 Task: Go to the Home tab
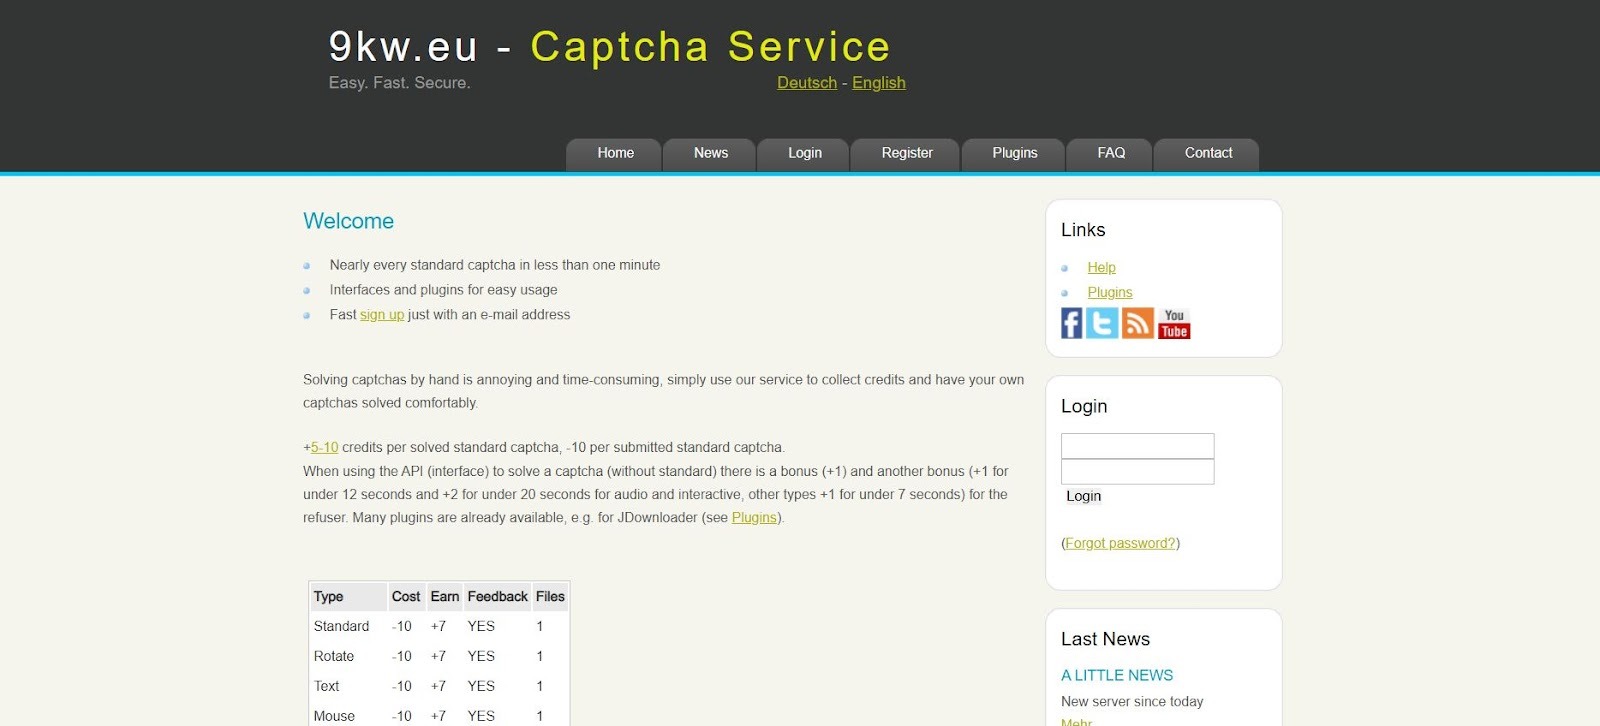point(615,153)
